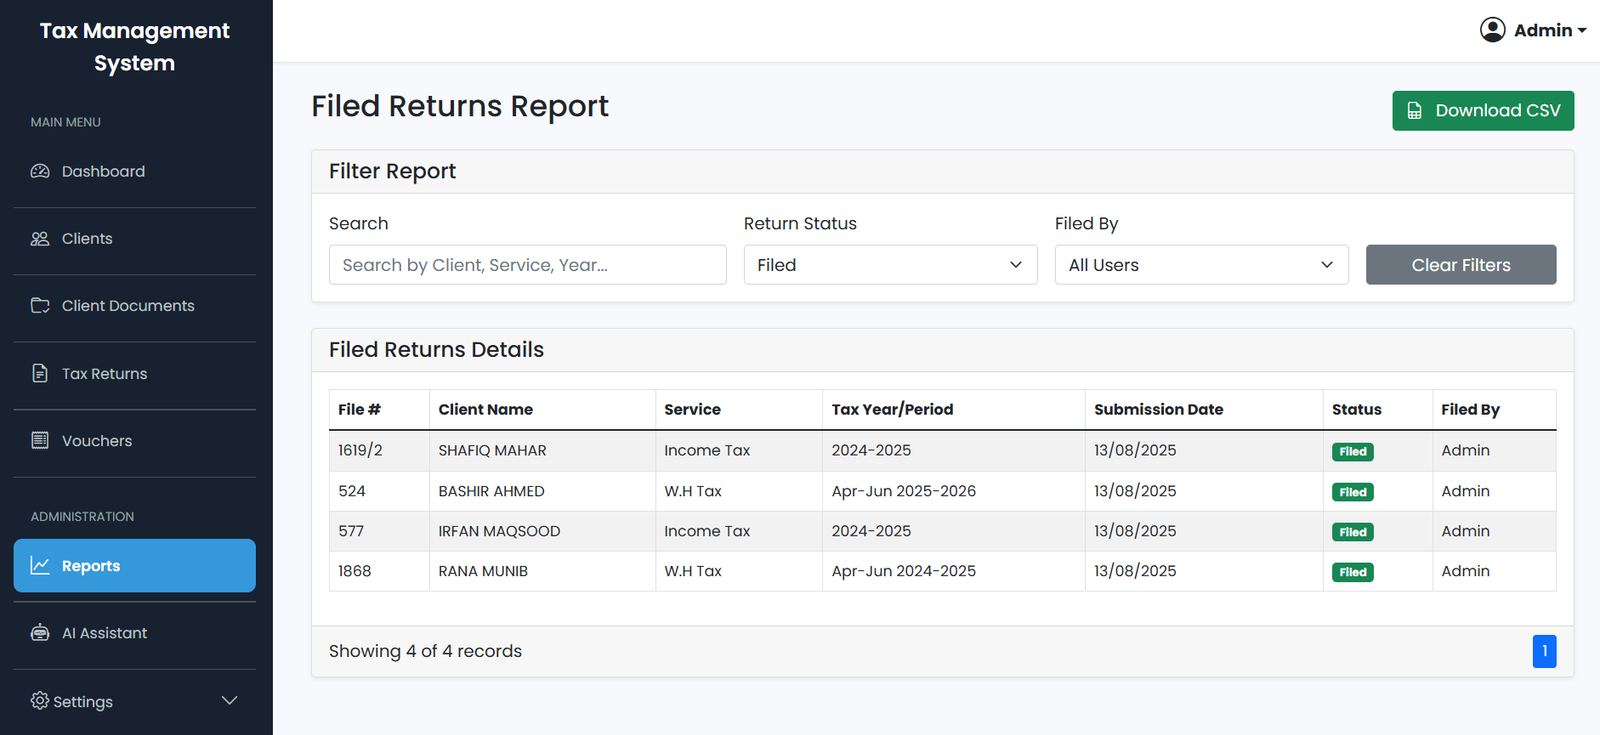Open AI Assistant menu item
Viewport: 1600px width, 735px height.
point(134,632)
